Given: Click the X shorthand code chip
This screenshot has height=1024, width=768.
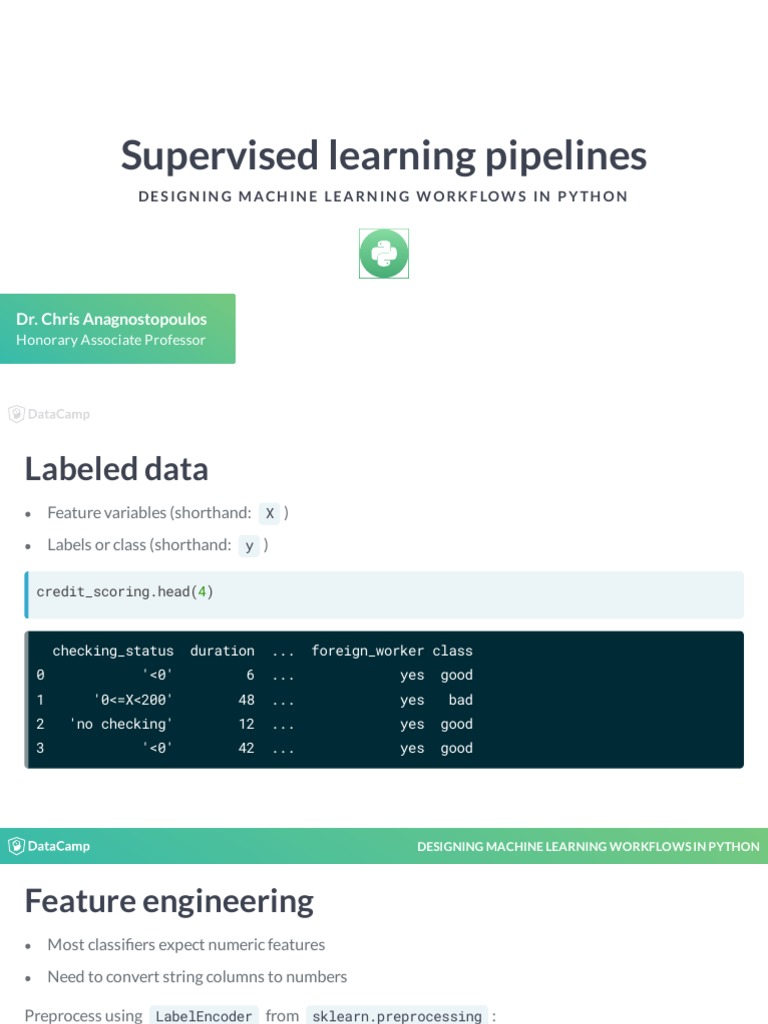Looking at the screenshot, I should 270,513.
